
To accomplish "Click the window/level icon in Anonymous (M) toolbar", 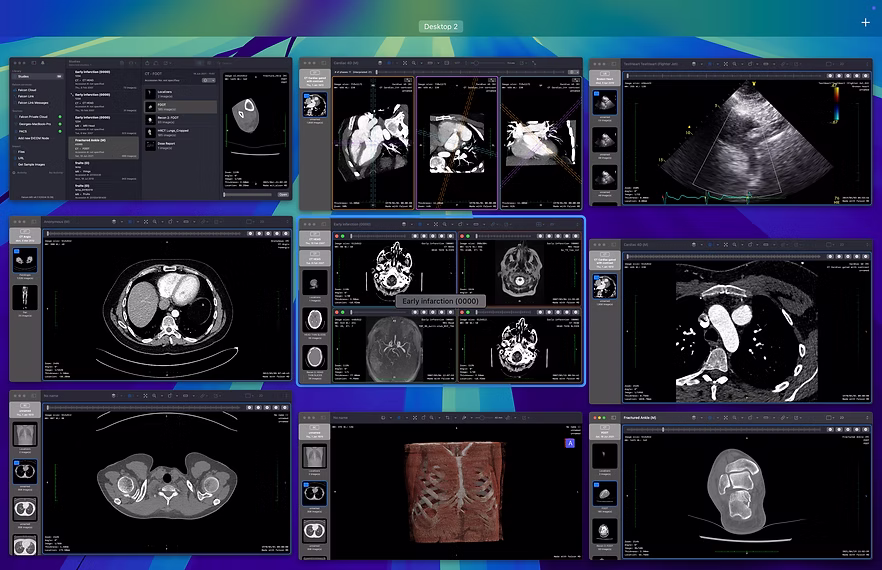I will [x=114, y=222].
